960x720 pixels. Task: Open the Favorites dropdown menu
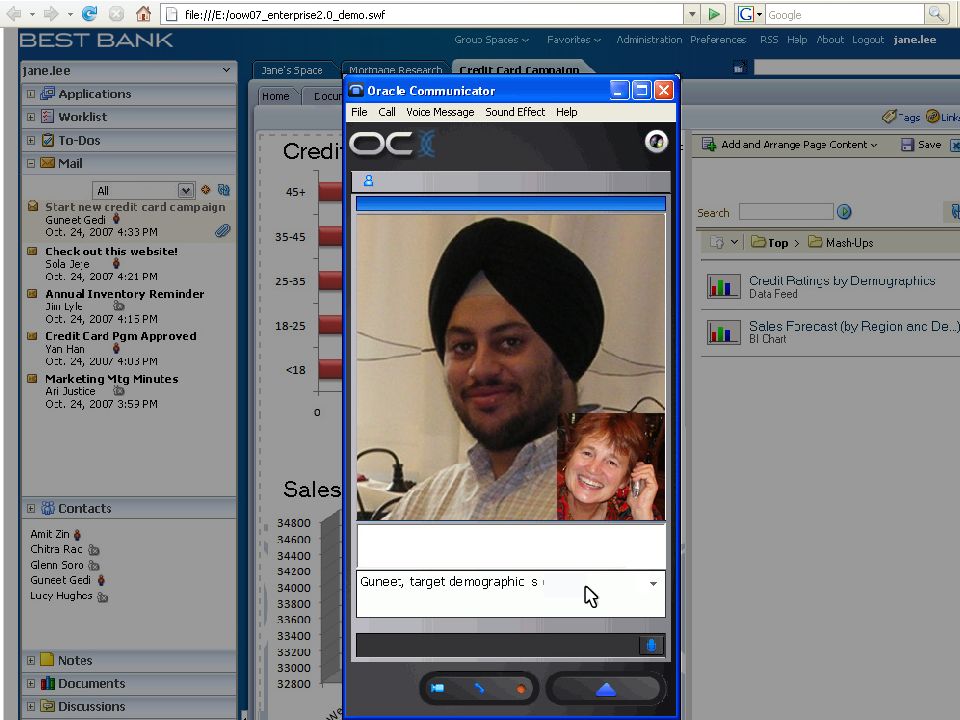coord(574,40)
